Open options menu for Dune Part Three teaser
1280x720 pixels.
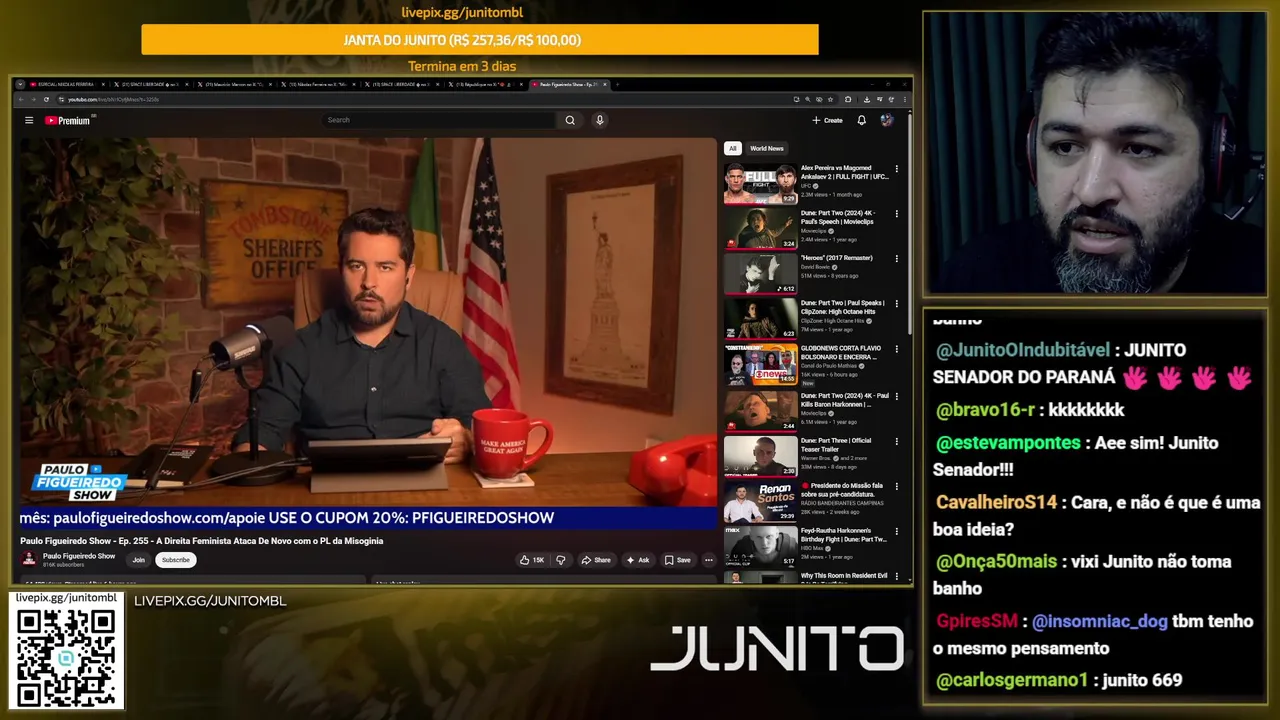point(896,440)
